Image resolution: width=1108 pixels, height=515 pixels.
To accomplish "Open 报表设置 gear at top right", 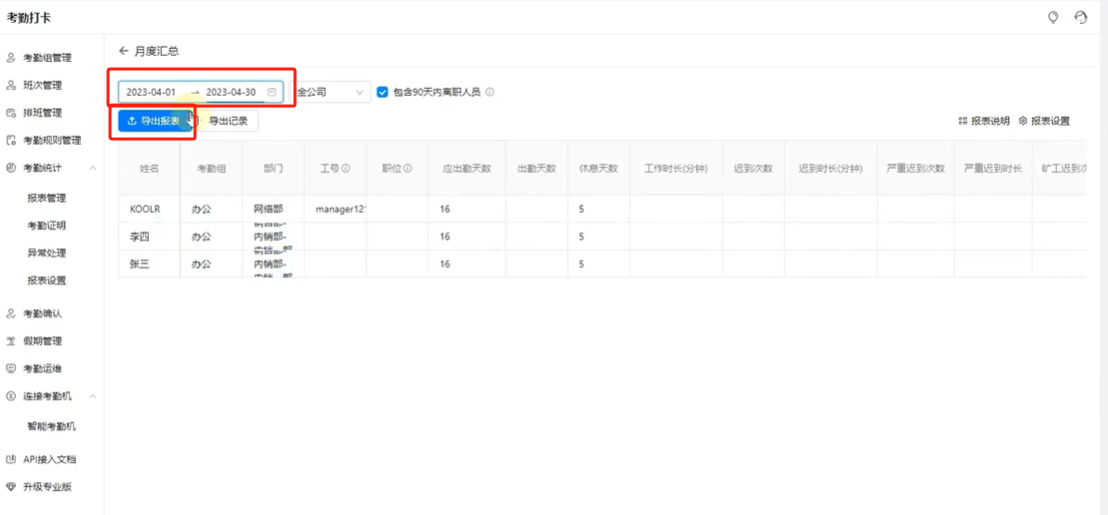I will click(x=1044, y=121).
